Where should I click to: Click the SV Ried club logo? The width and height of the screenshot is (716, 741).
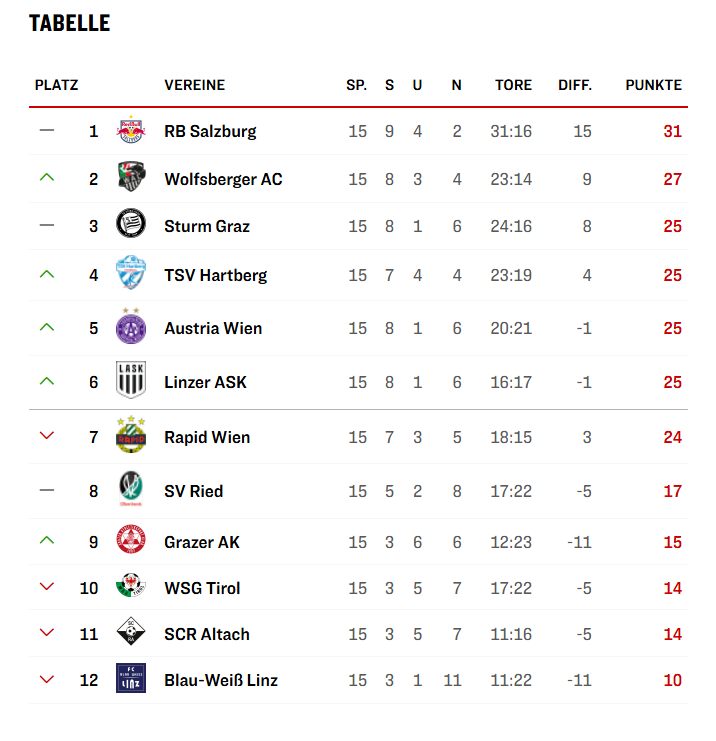(129, 490)
